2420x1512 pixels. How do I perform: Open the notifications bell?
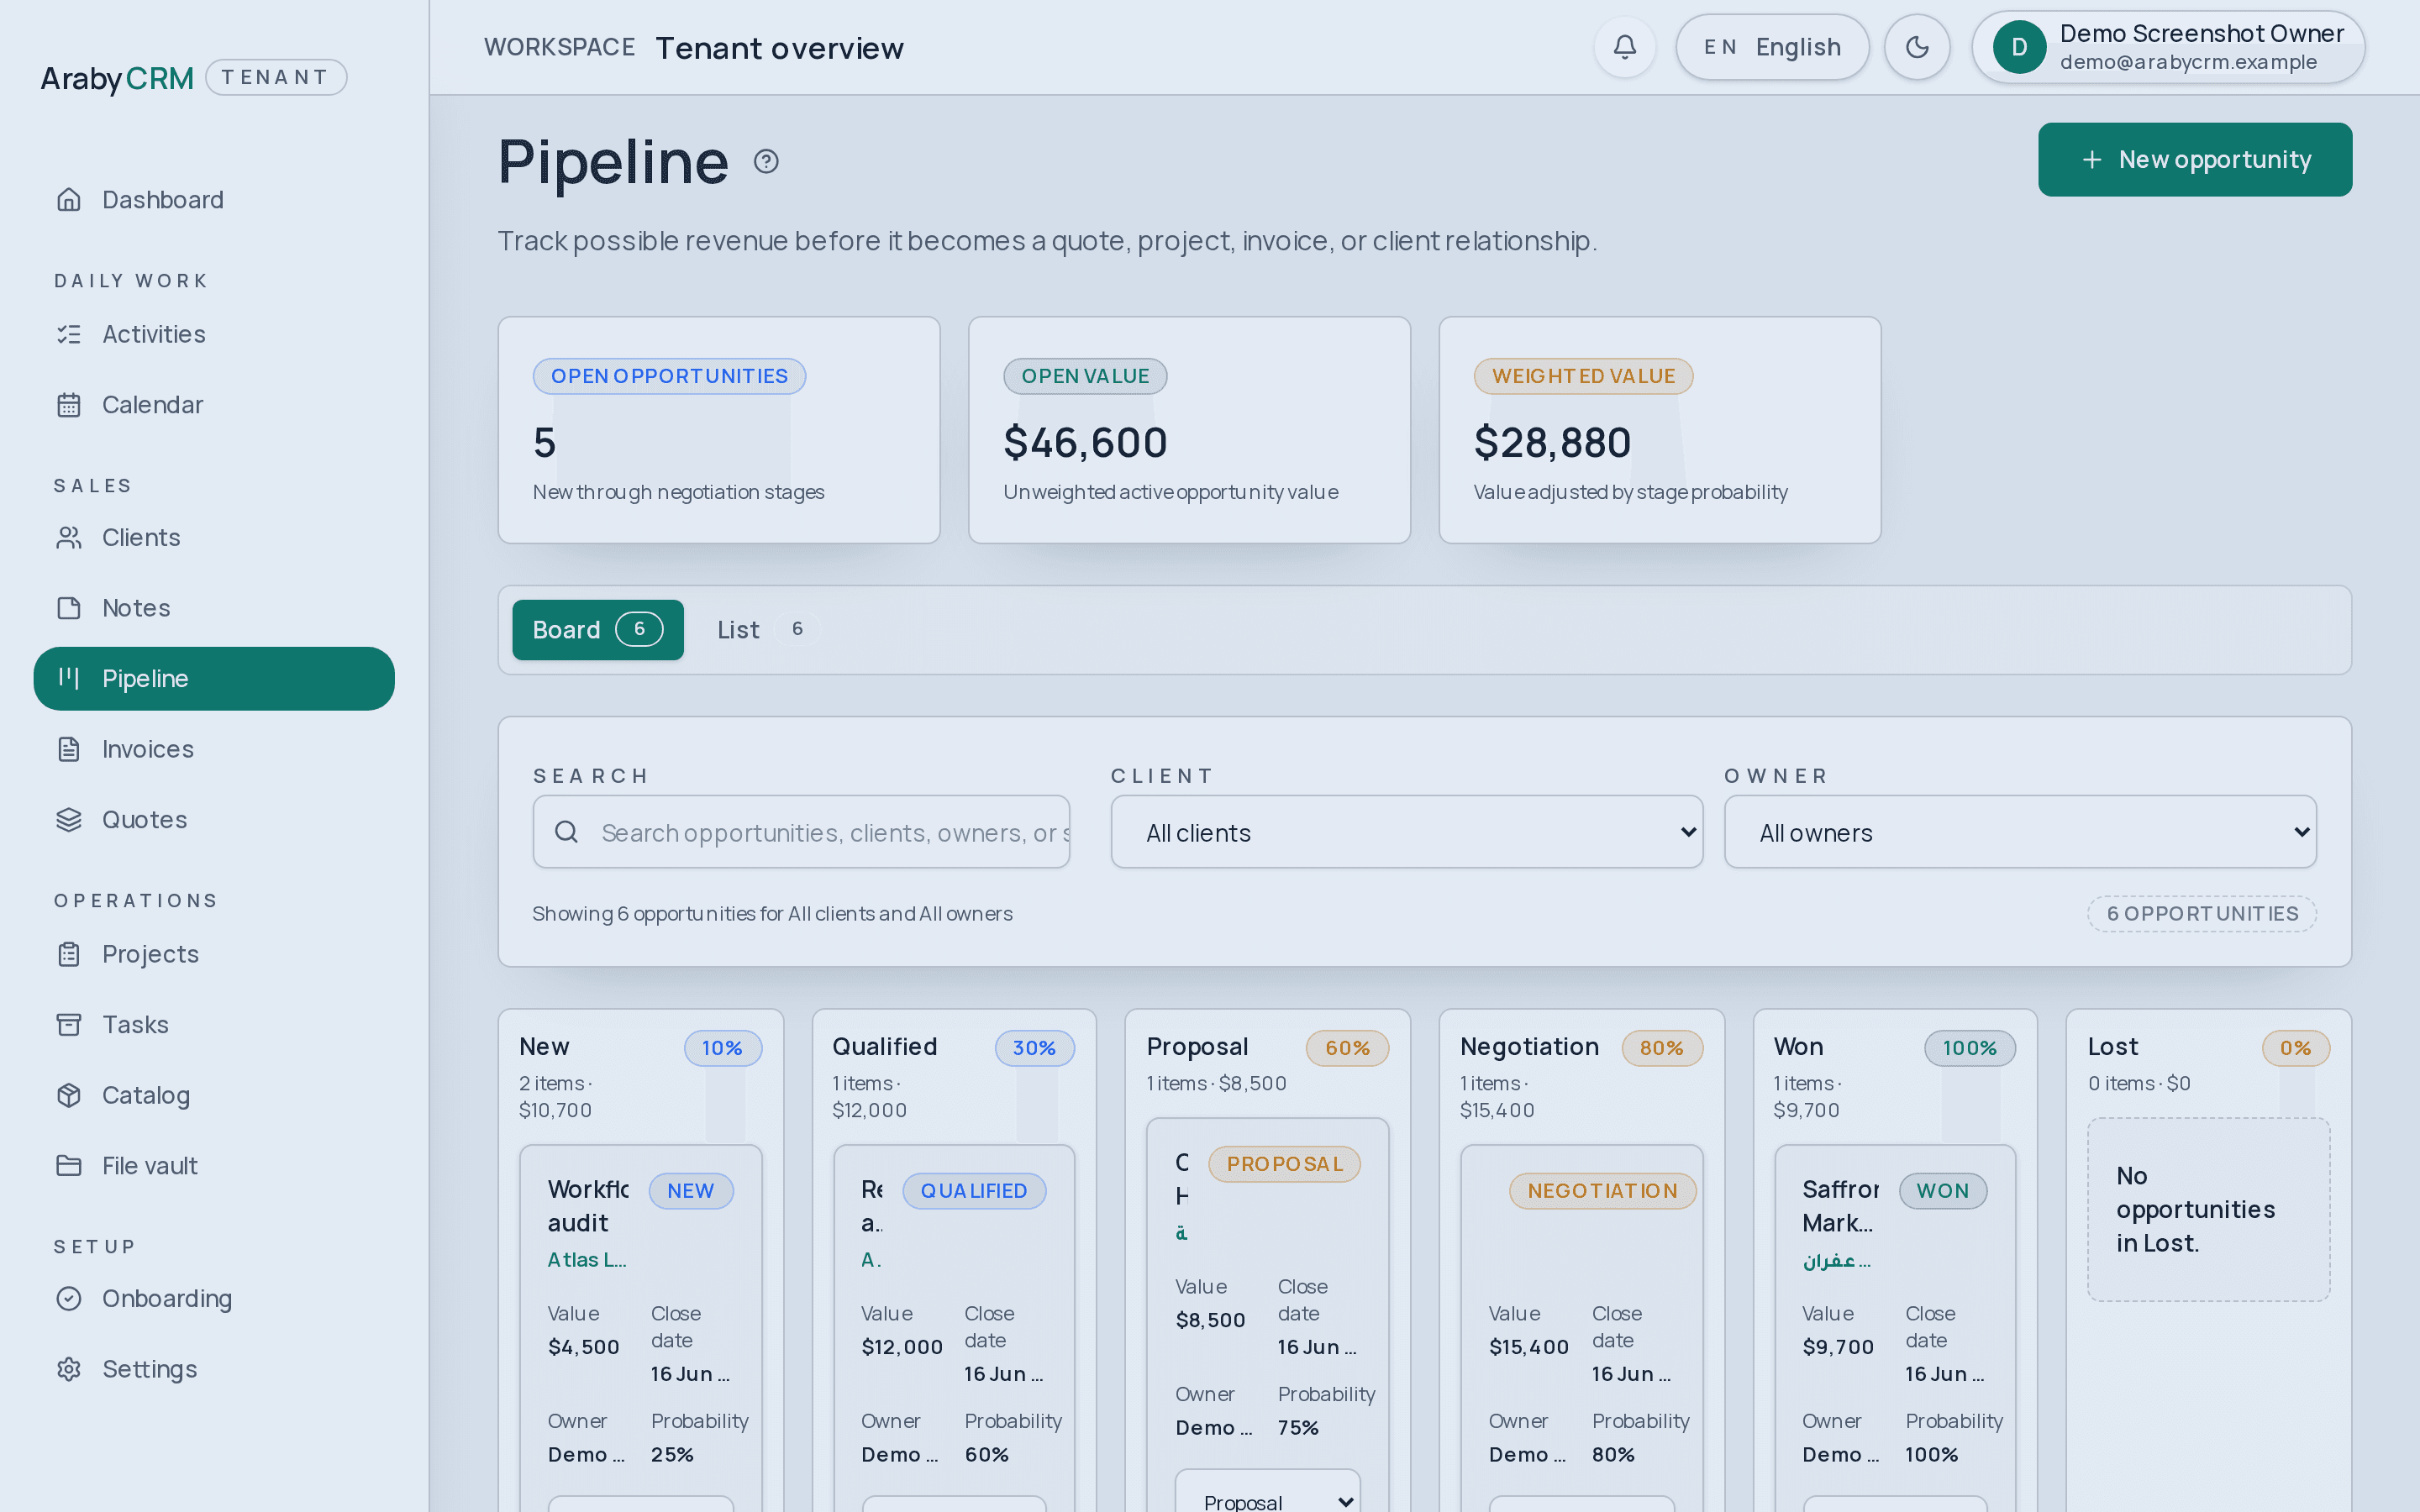tap(1625, 47)
